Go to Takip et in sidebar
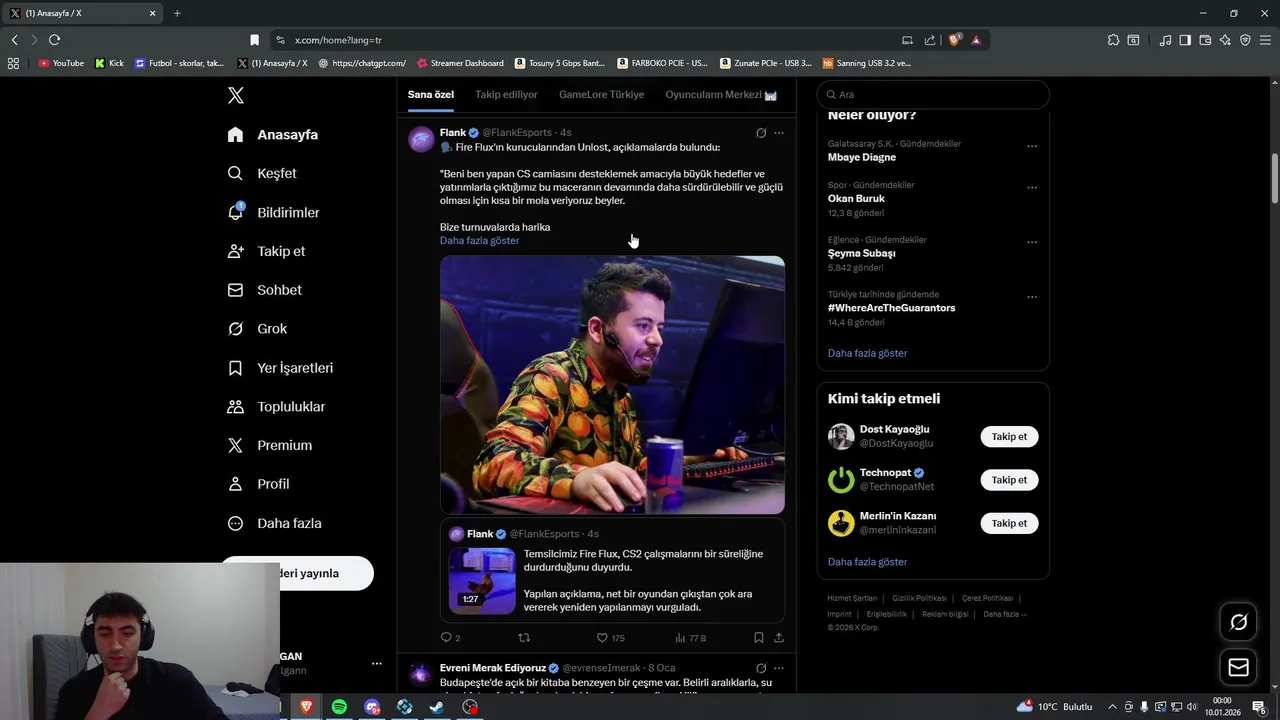This screenshot has width=1280, height=720. pos(266,251)
